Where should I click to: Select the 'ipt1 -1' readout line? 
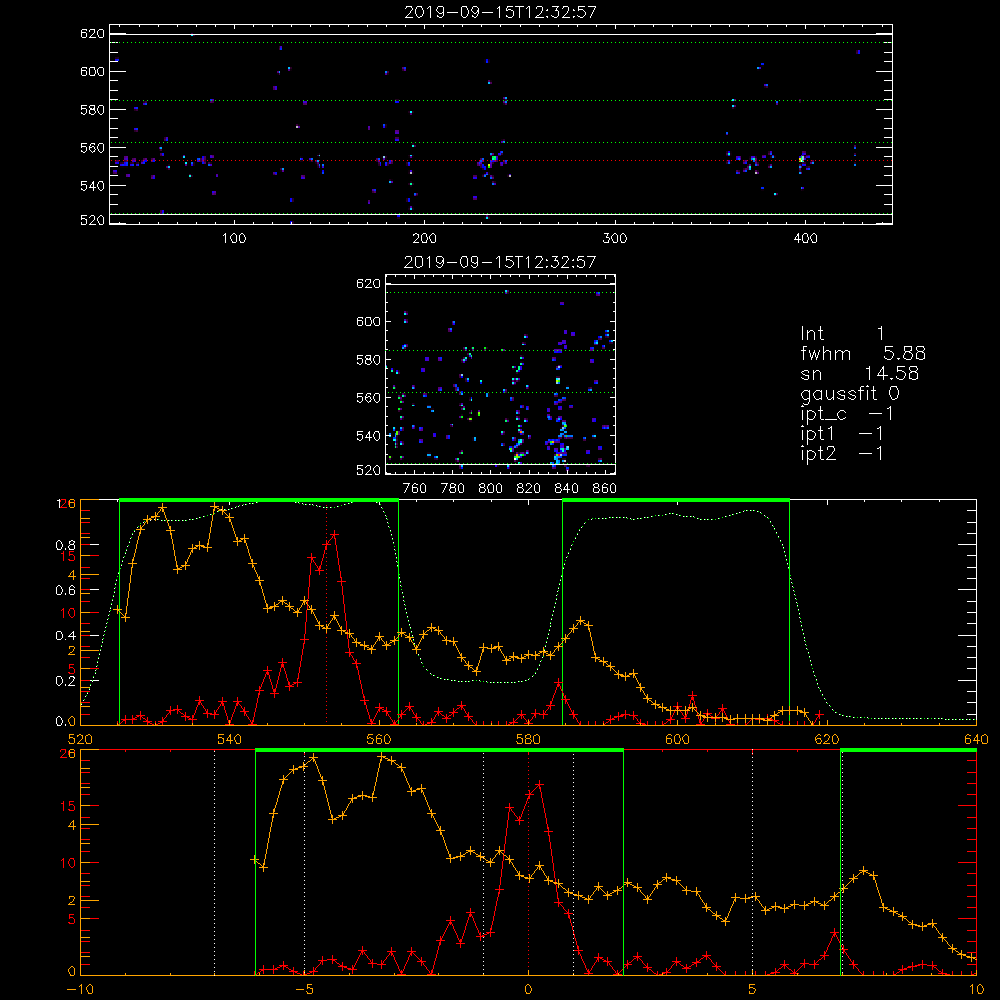point(842,434)
